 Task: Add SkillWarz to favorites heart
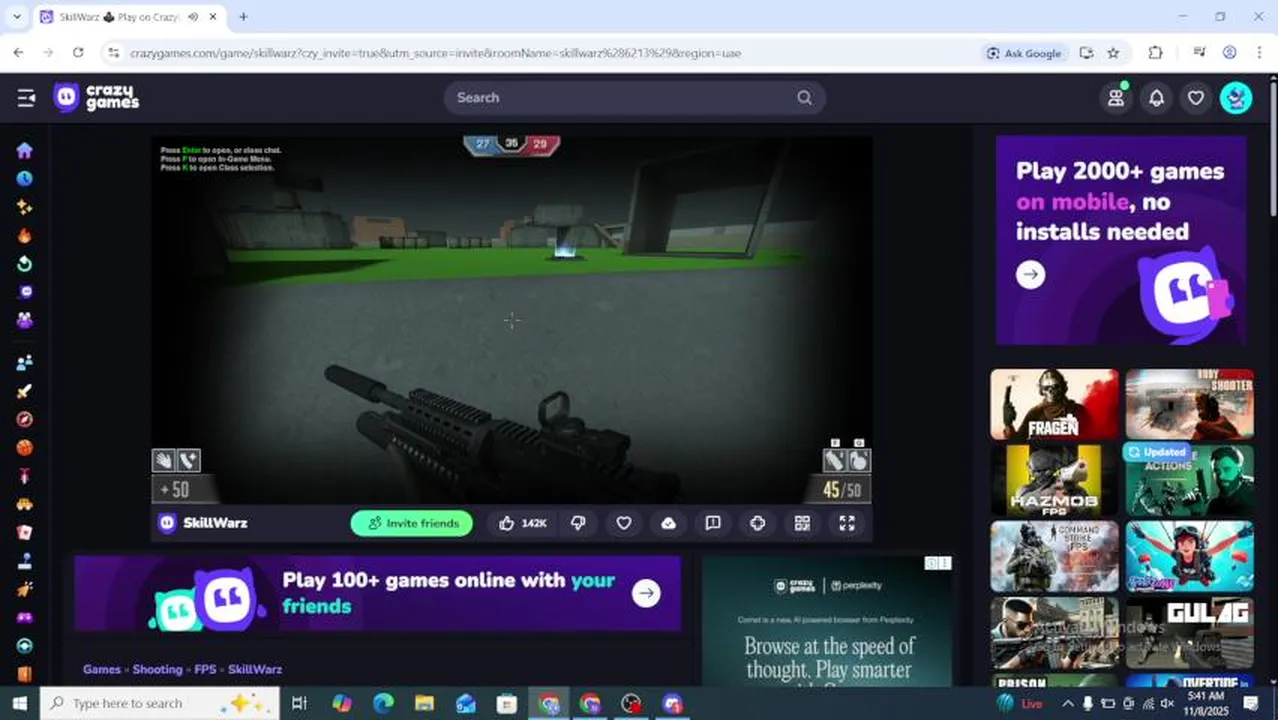coord(623,523)
